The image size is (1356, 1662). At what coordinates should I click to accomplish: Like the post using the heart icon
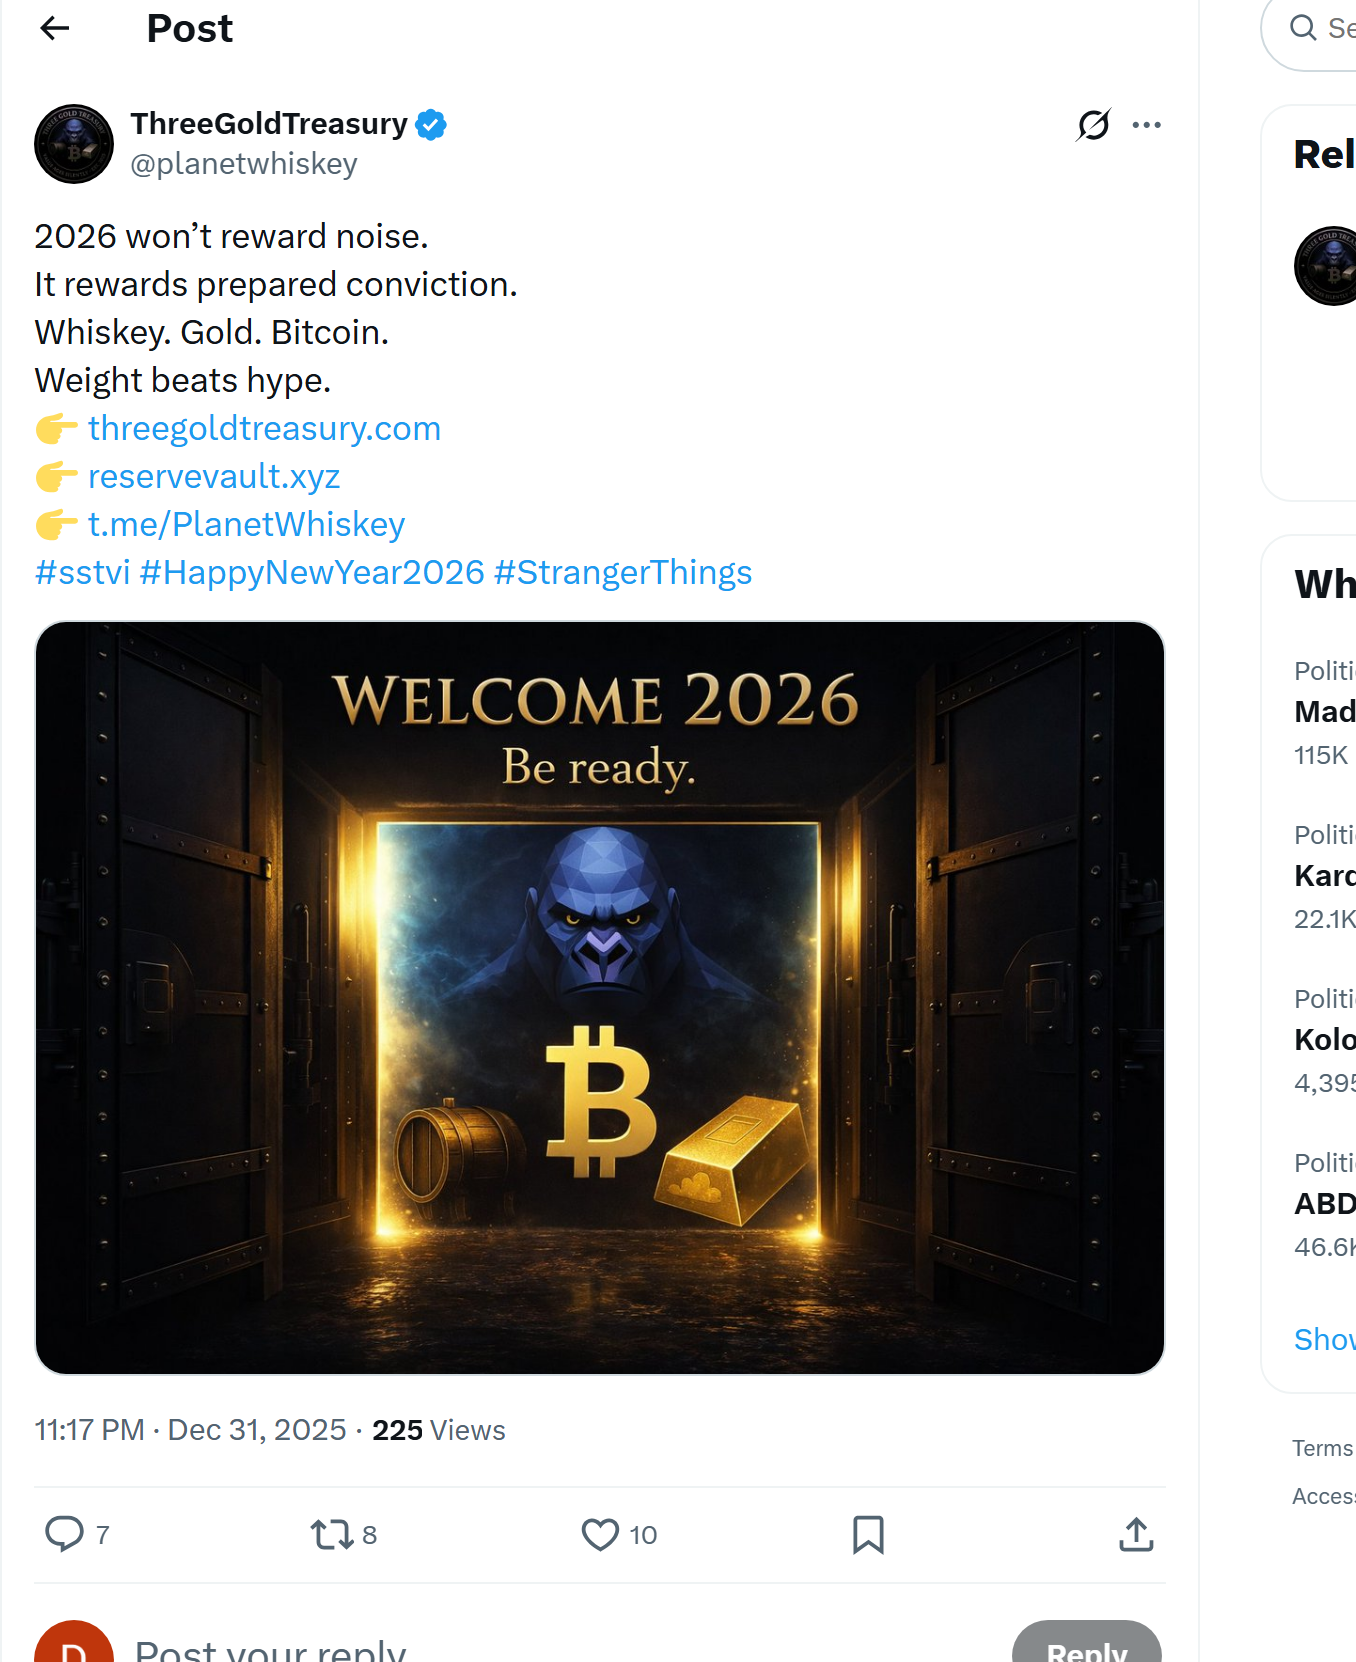[x=601, y=1533]
